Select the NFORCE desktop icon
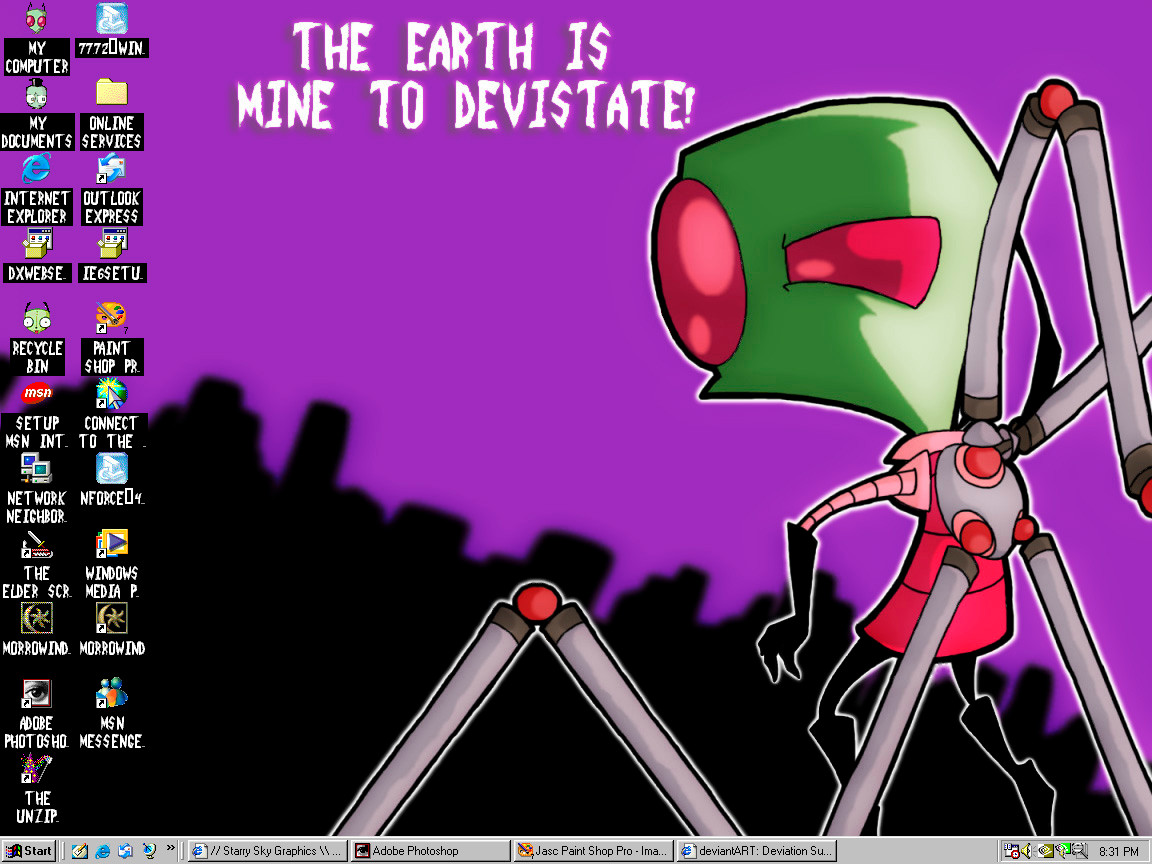 point(112,480)
